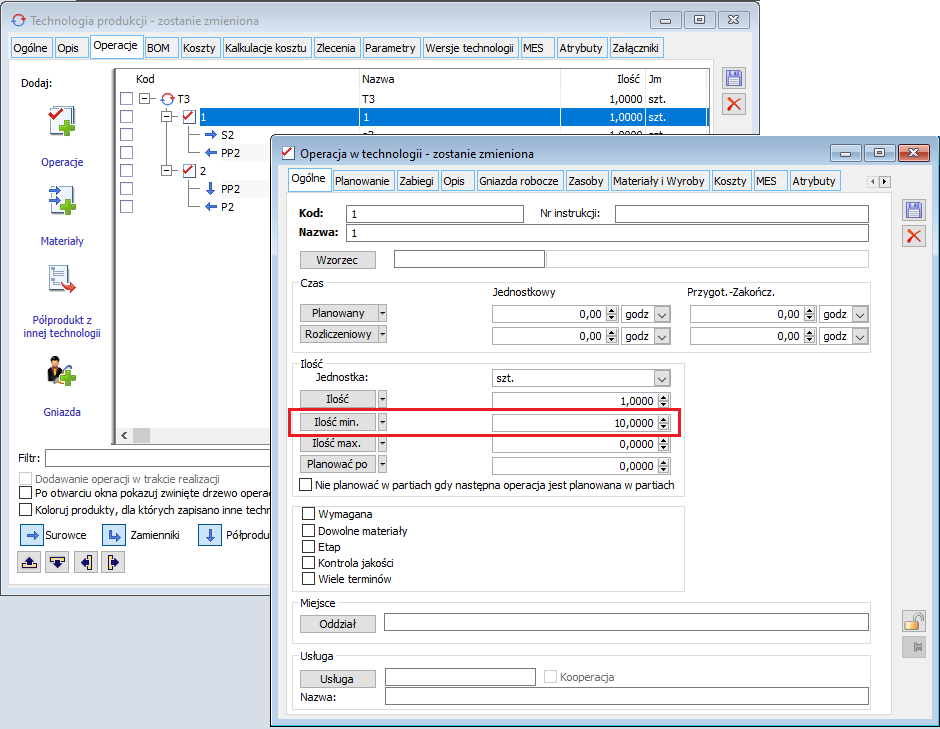The height and width of the screenshot is (729, 940).
Task: Click the Zamienniki substitute icon
Action: pyautogui.click(x=113, y=535)
